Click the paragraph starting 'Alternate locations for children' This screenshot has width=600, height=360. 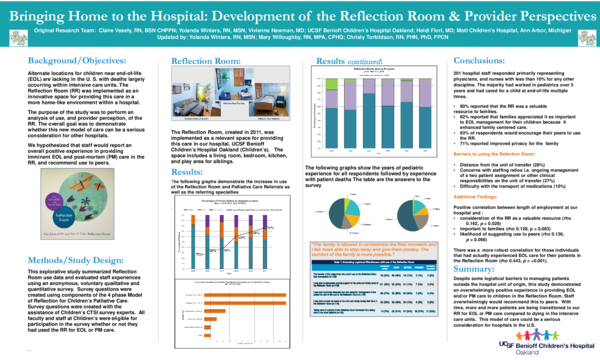point(86,88)
